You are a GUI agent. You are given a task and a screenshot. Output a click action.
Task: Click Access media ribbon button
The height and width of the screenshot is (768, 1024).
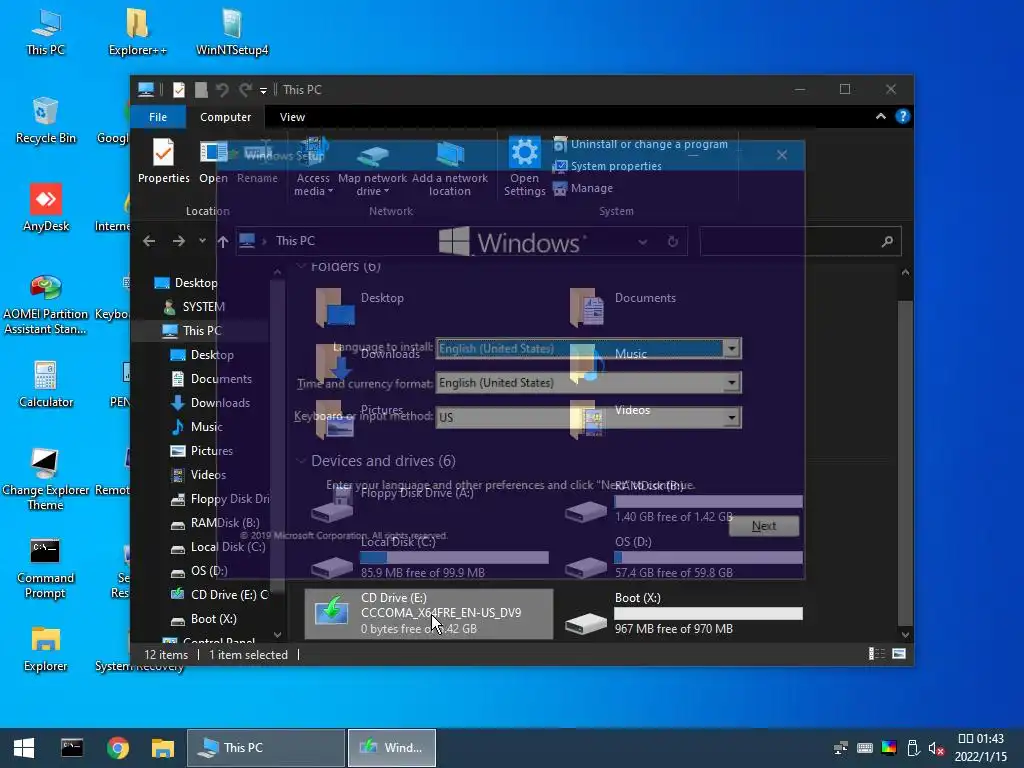click(313, 167)
